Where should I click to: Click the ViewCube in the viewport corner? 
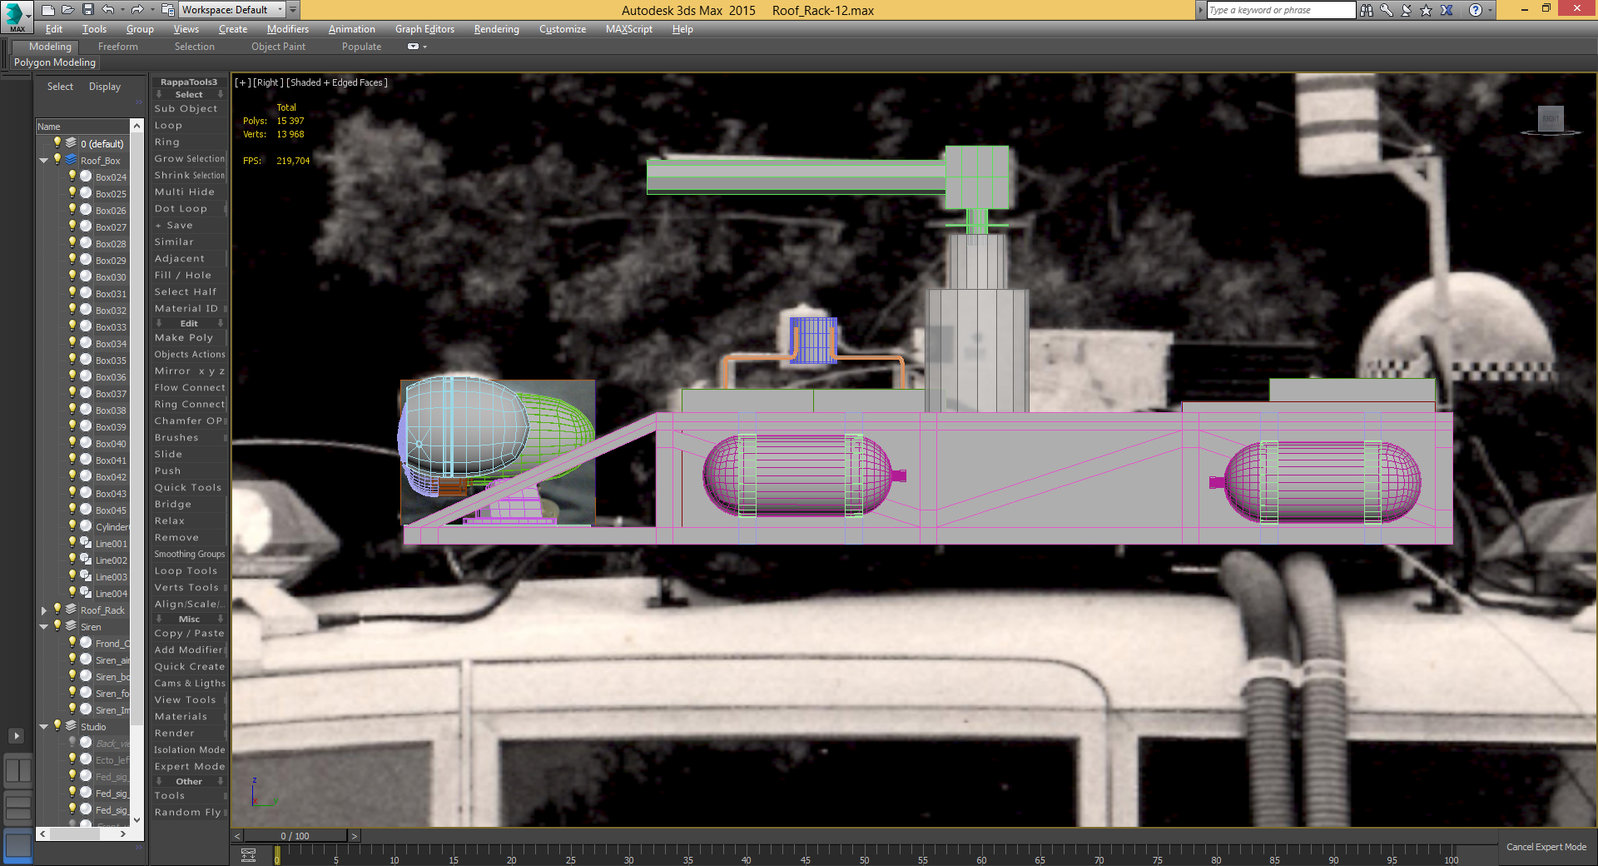coord(1550,119)
